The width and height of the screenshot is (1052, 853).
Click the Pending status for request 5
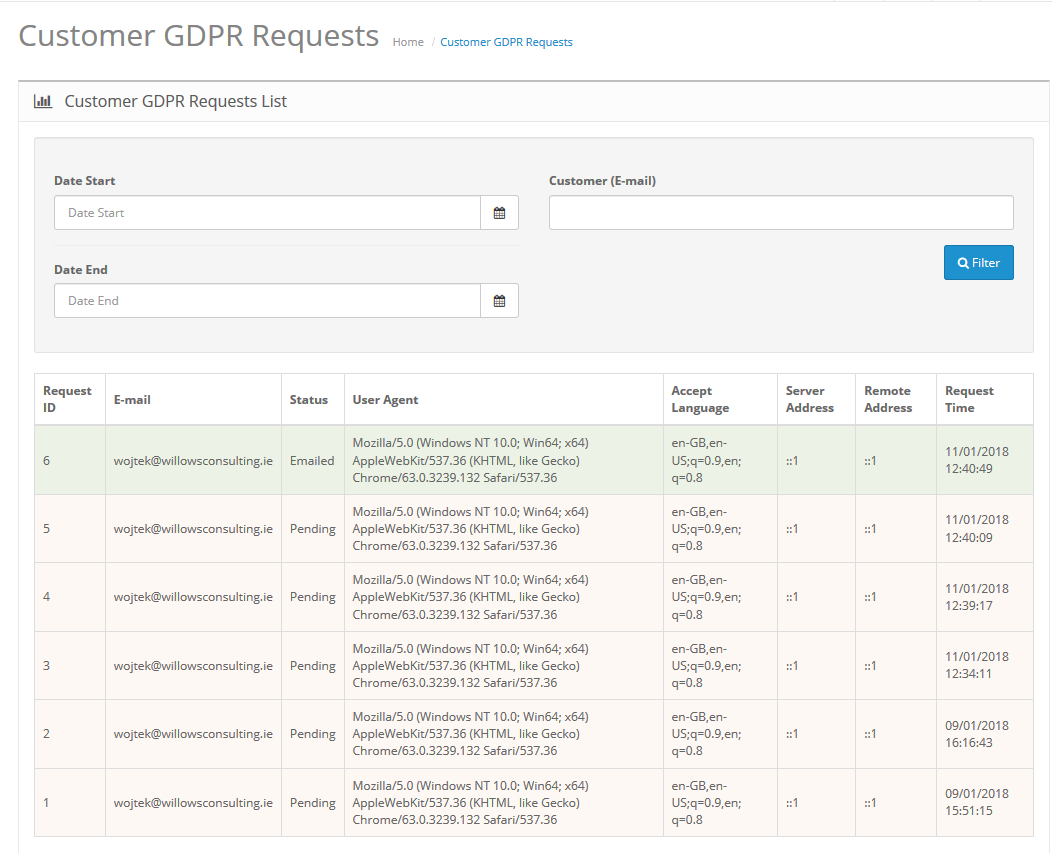(313, 529)
